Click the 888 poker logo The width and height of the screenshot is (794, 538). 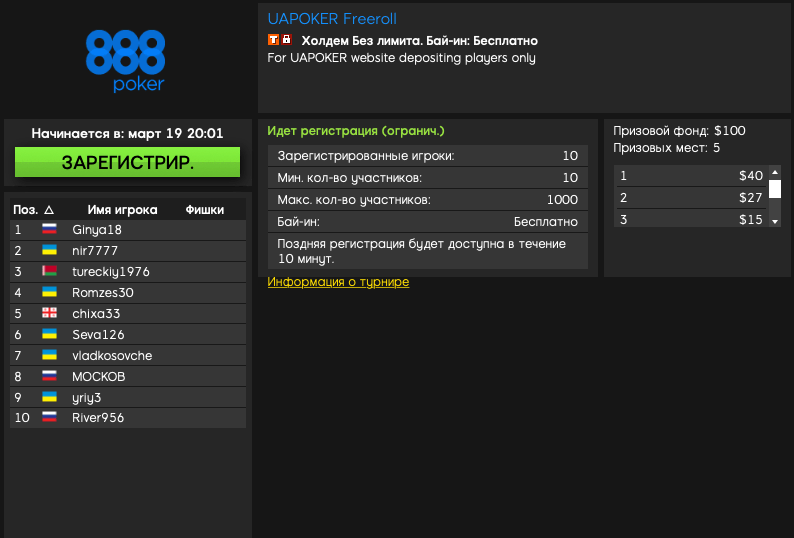click(x=126, y=61)
